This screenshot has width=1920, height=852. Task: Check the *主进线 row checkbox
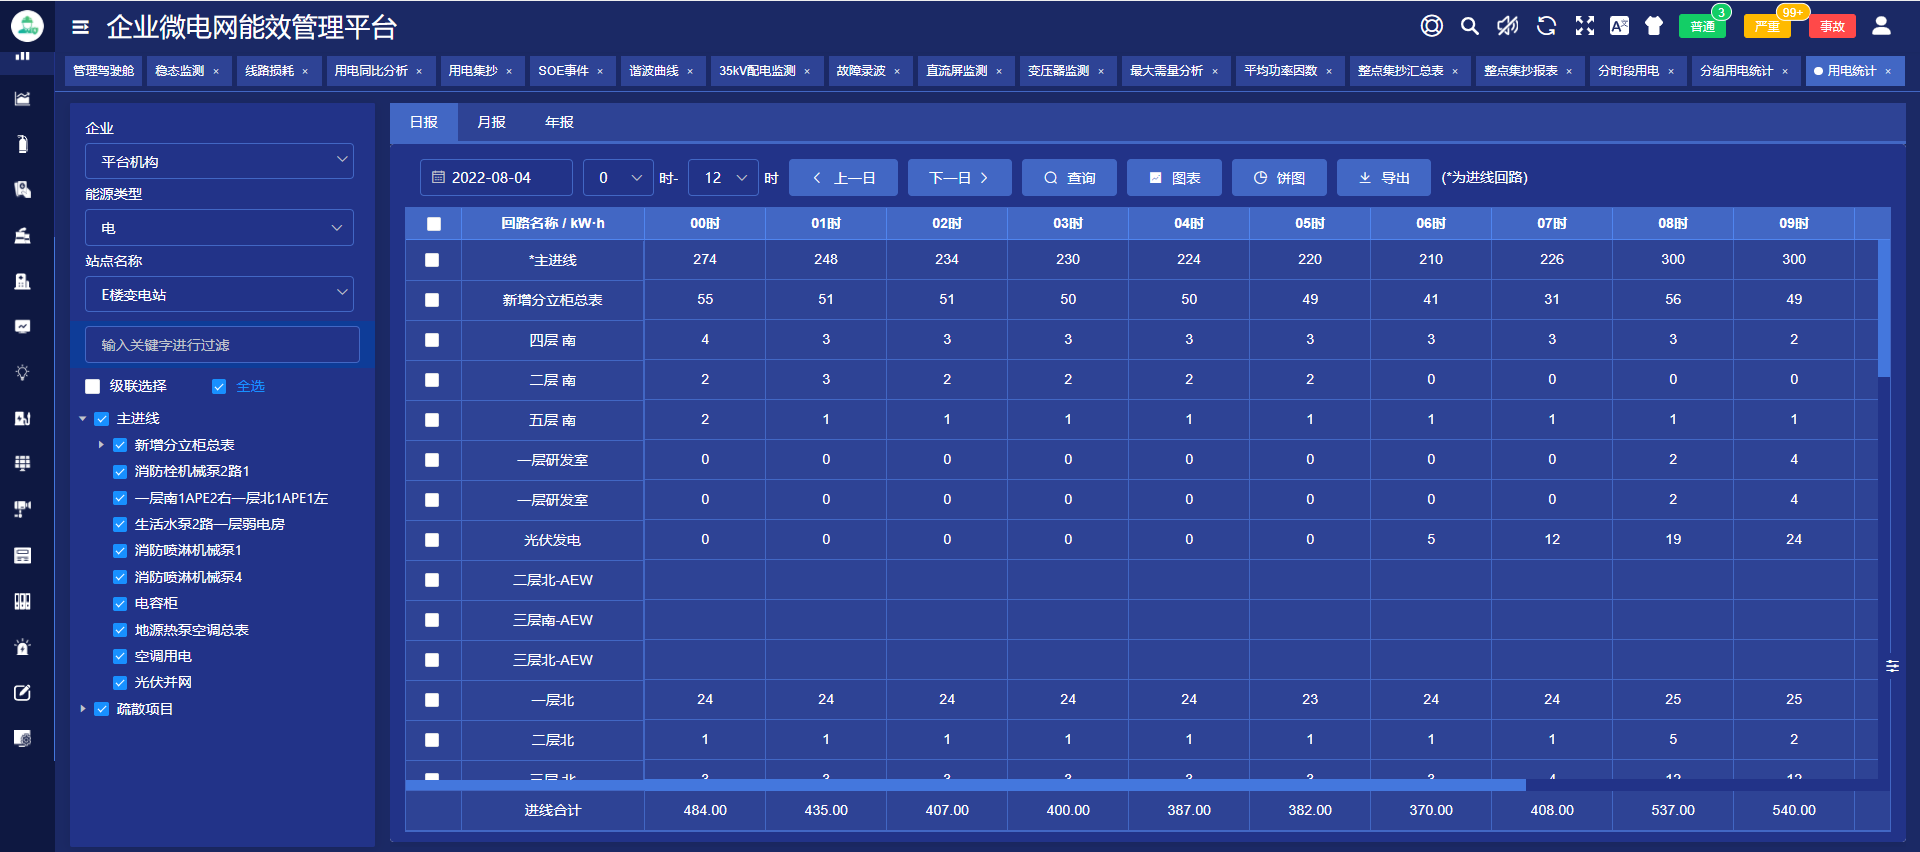click(x=432, y=260)
